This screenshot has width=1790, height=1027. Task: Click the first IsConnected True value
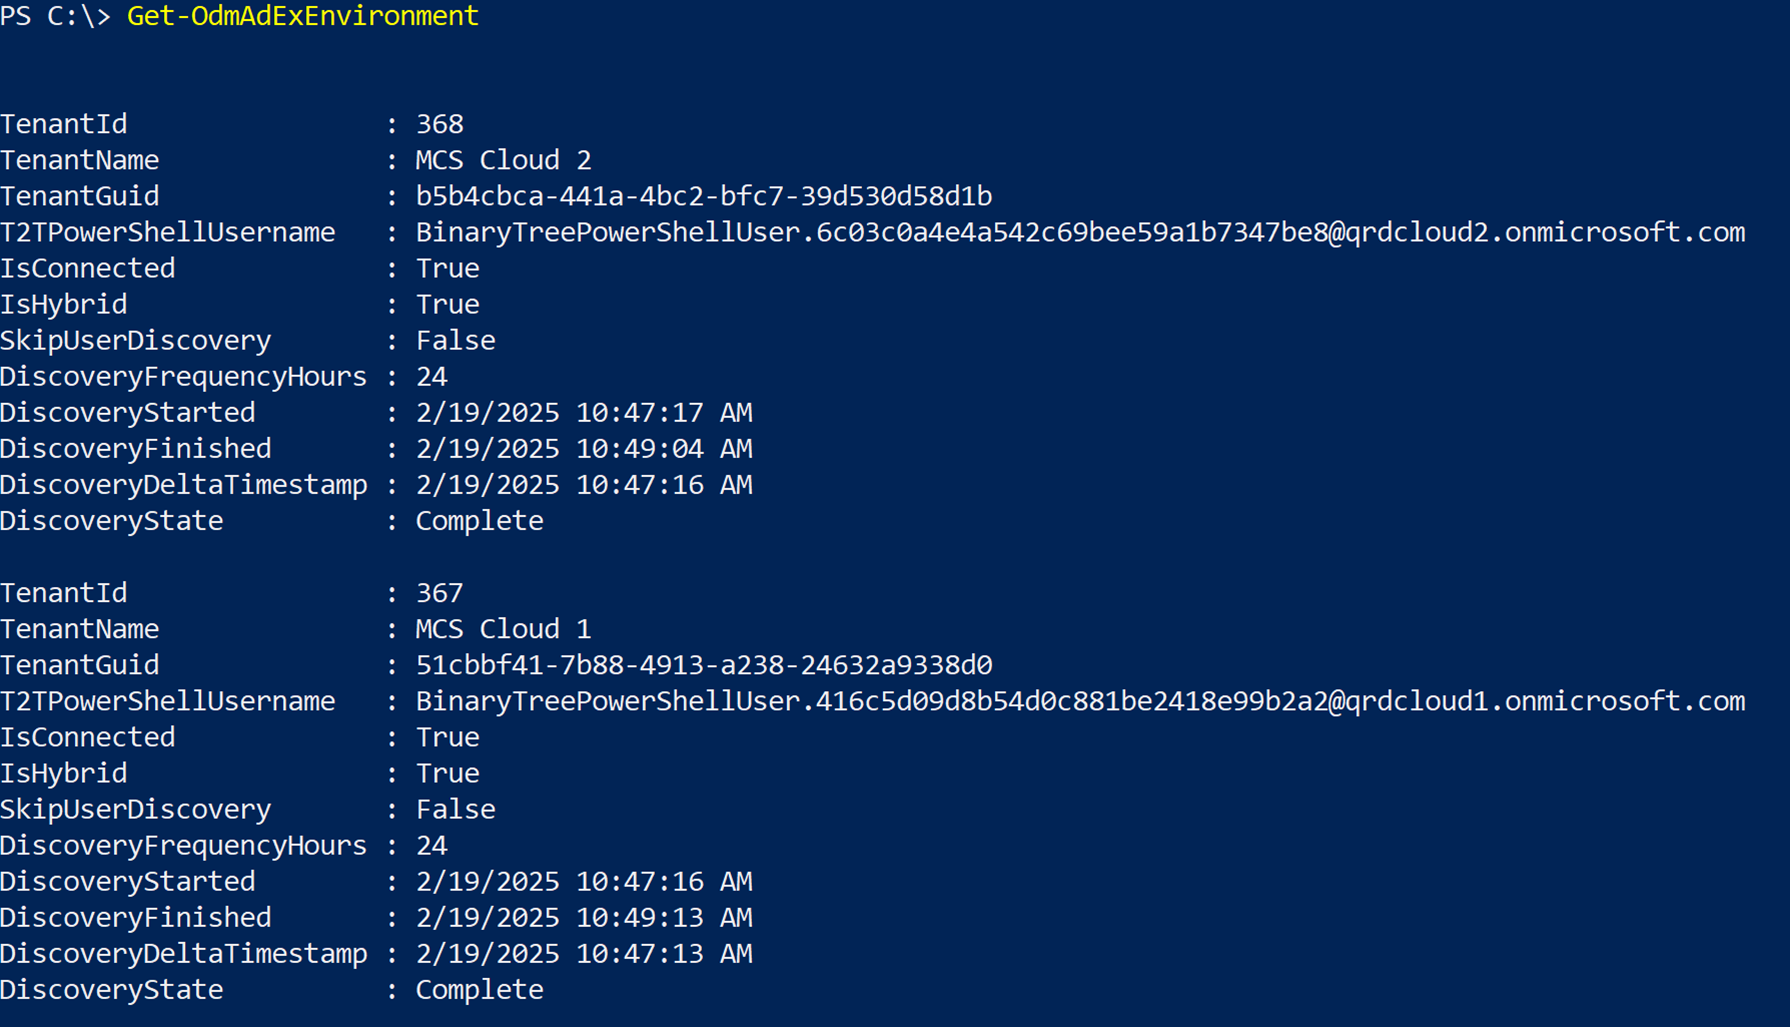[x=447, y=268]
